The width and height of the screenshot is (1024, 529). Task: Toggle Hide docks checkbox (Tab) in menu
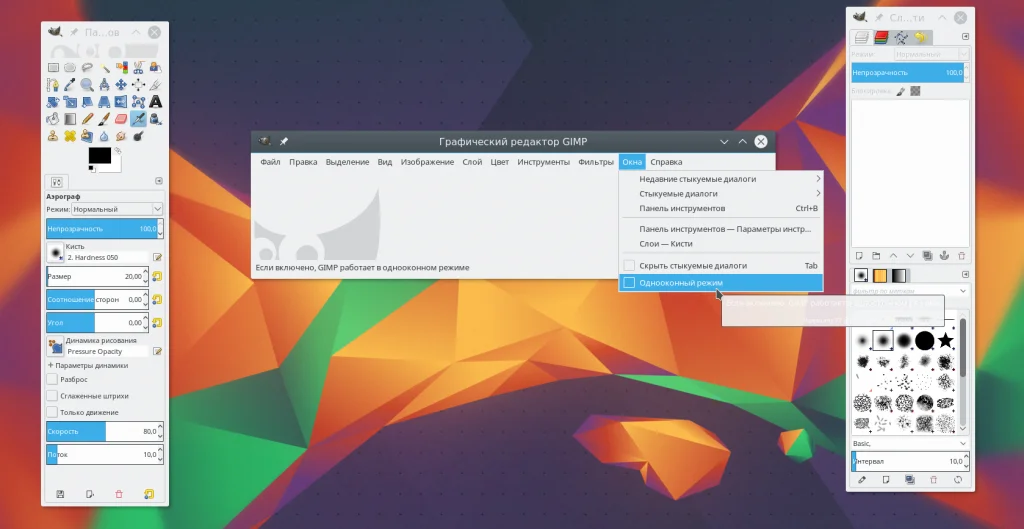[629, 266]
